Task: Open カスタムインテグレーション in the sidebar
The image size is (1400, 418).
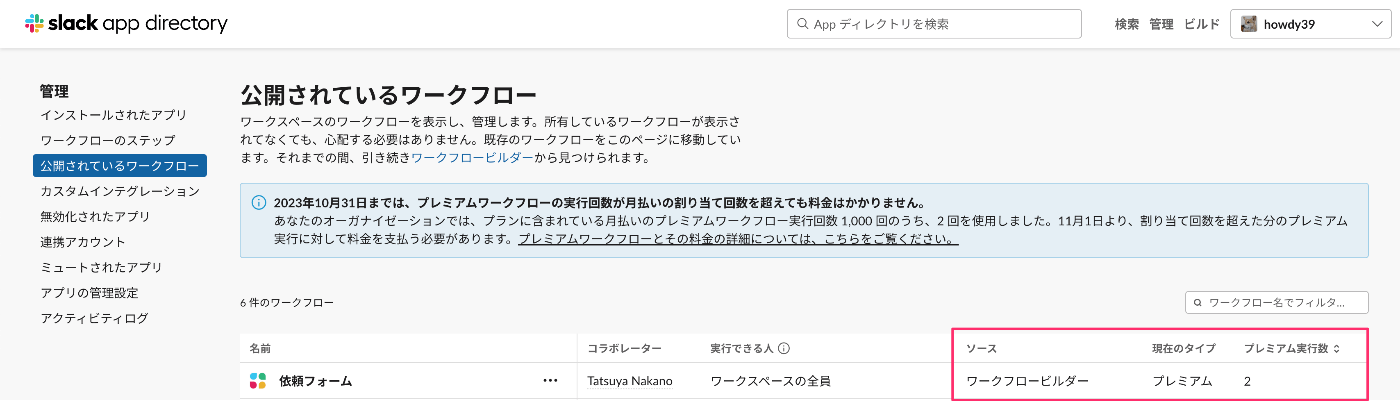Action: 120,191
